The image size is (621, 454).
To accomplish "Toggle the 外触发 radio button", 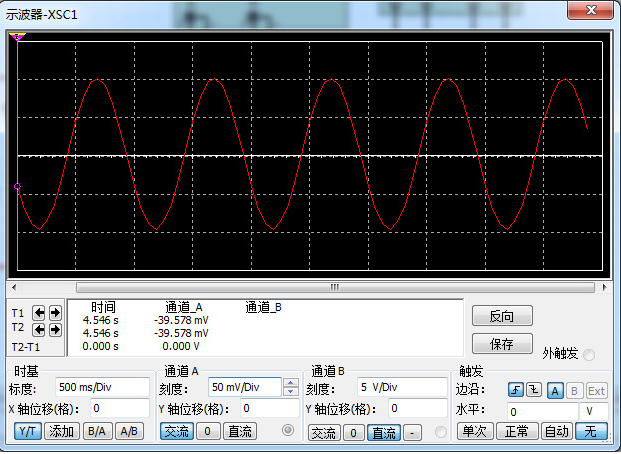I will coord(589,354).
